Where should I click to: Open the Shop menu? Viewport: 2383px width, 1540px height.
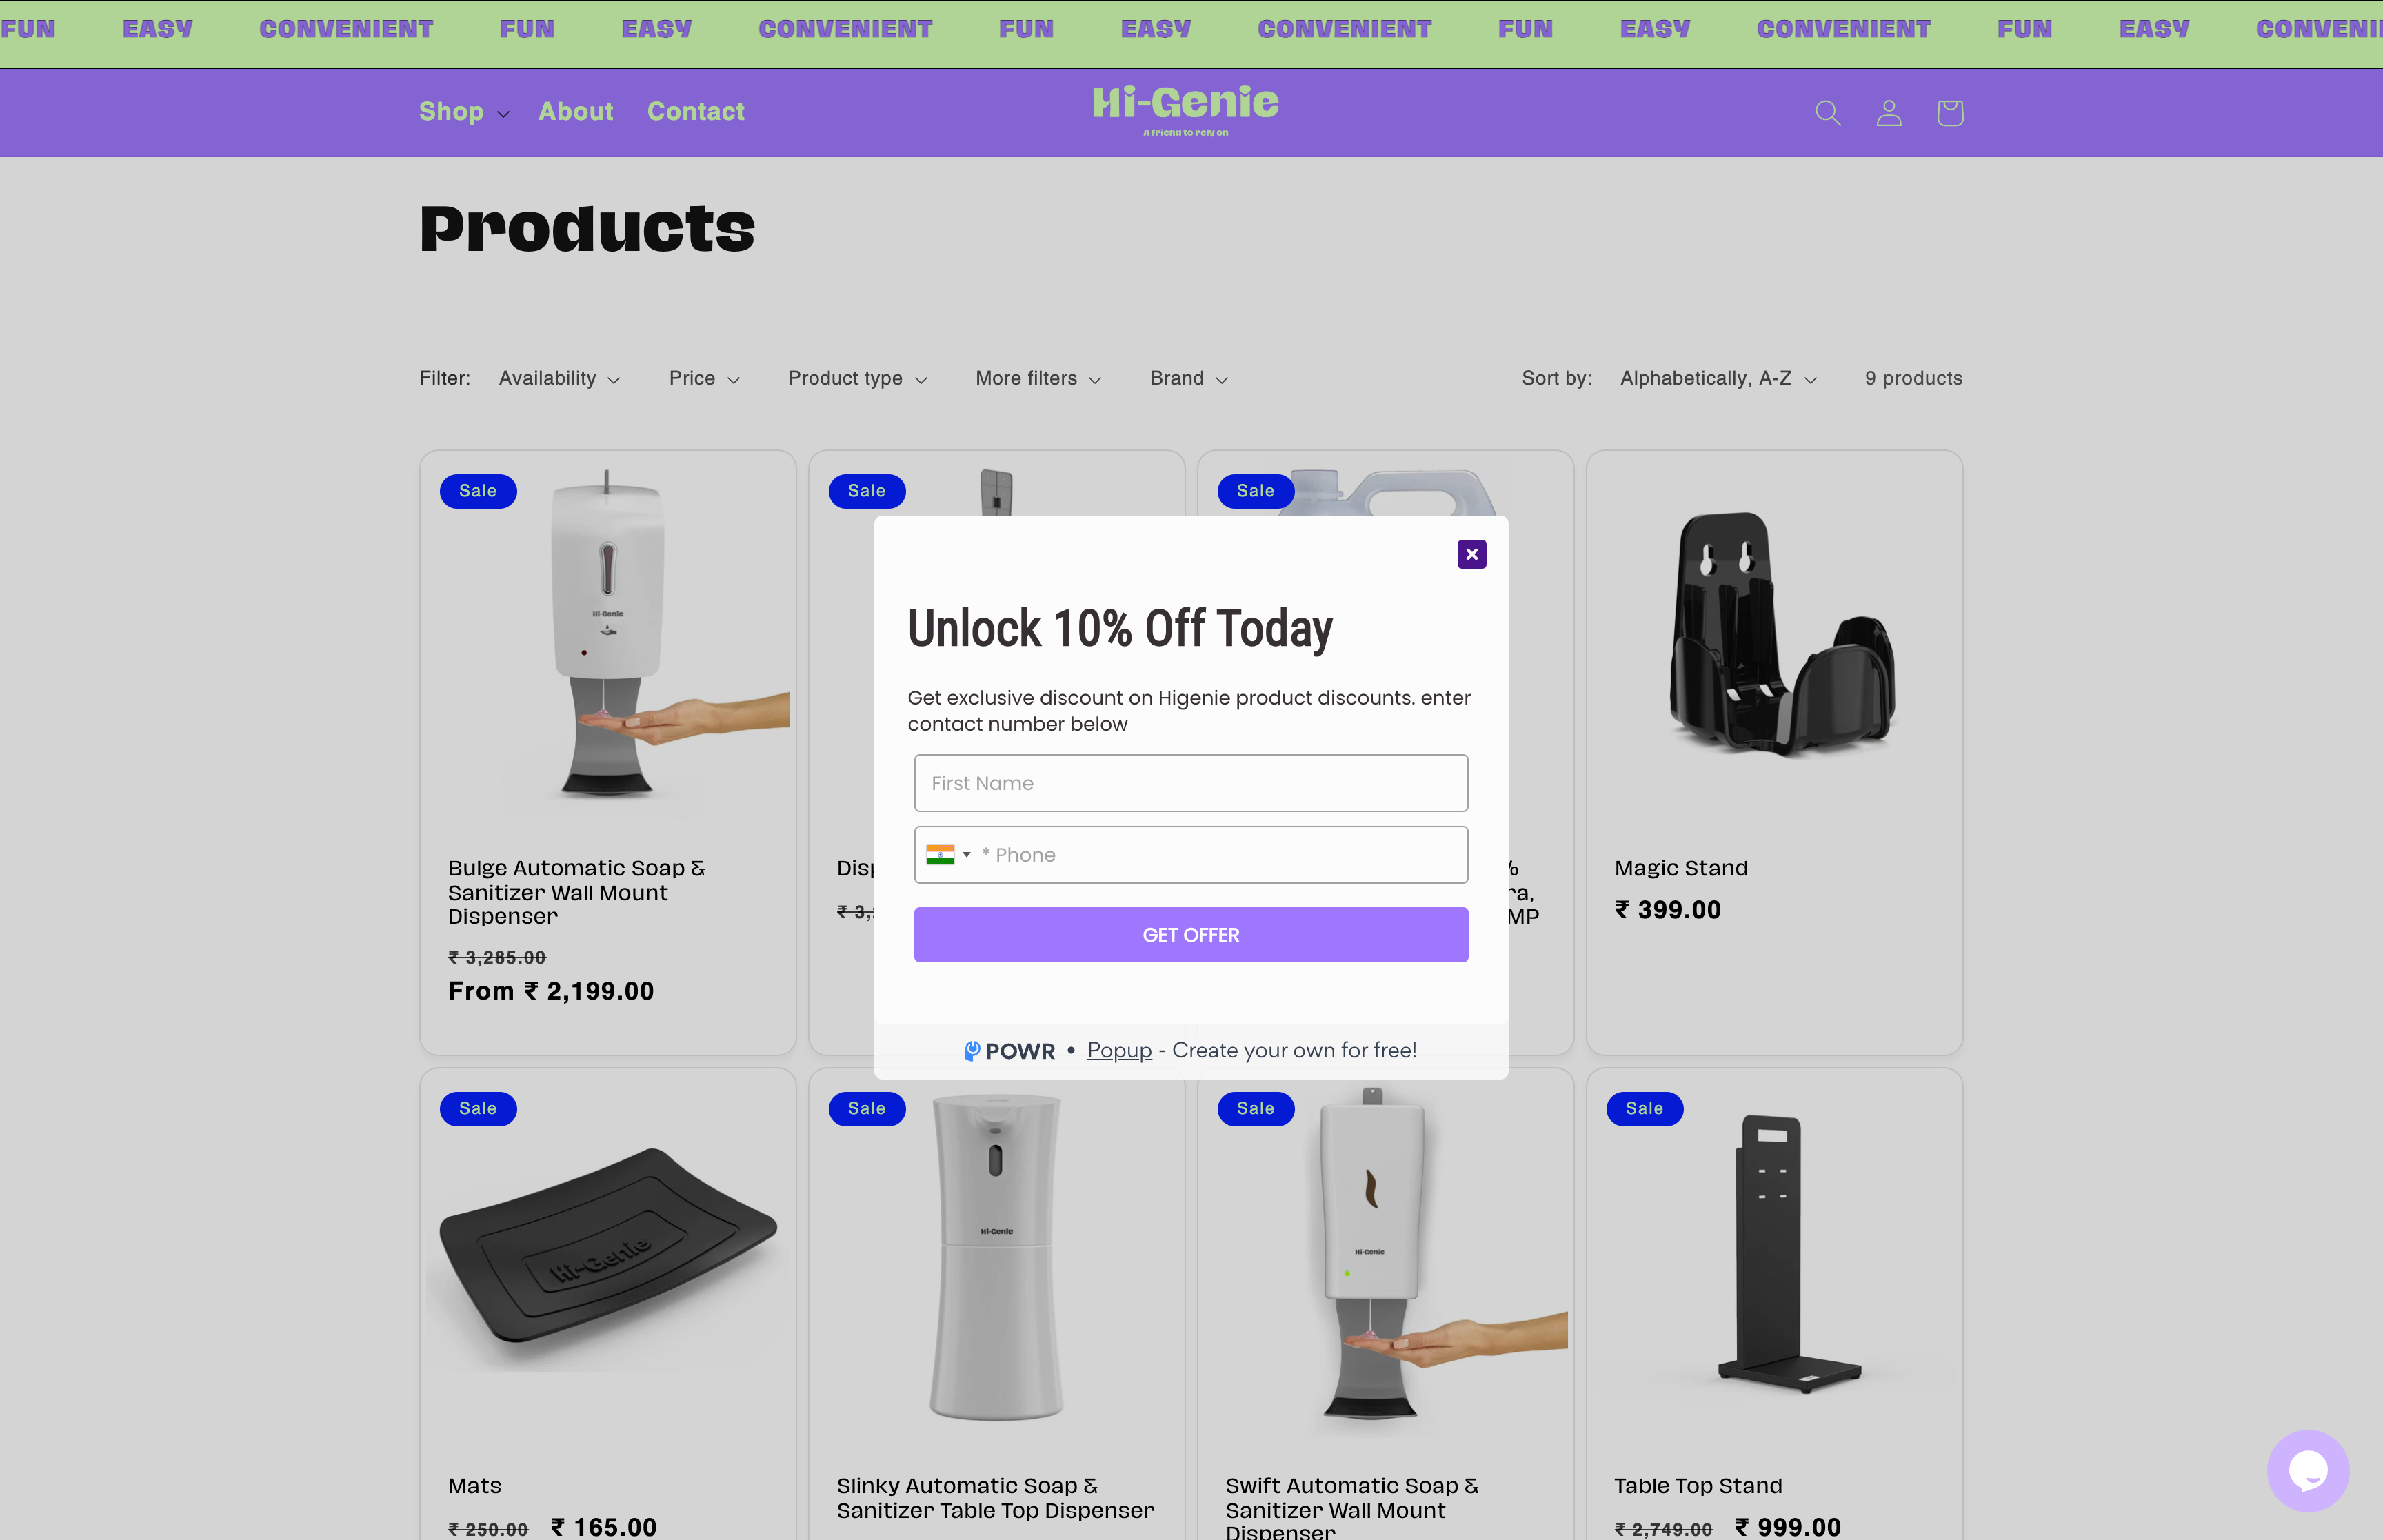pyautogui.click(x=464, y=112)
